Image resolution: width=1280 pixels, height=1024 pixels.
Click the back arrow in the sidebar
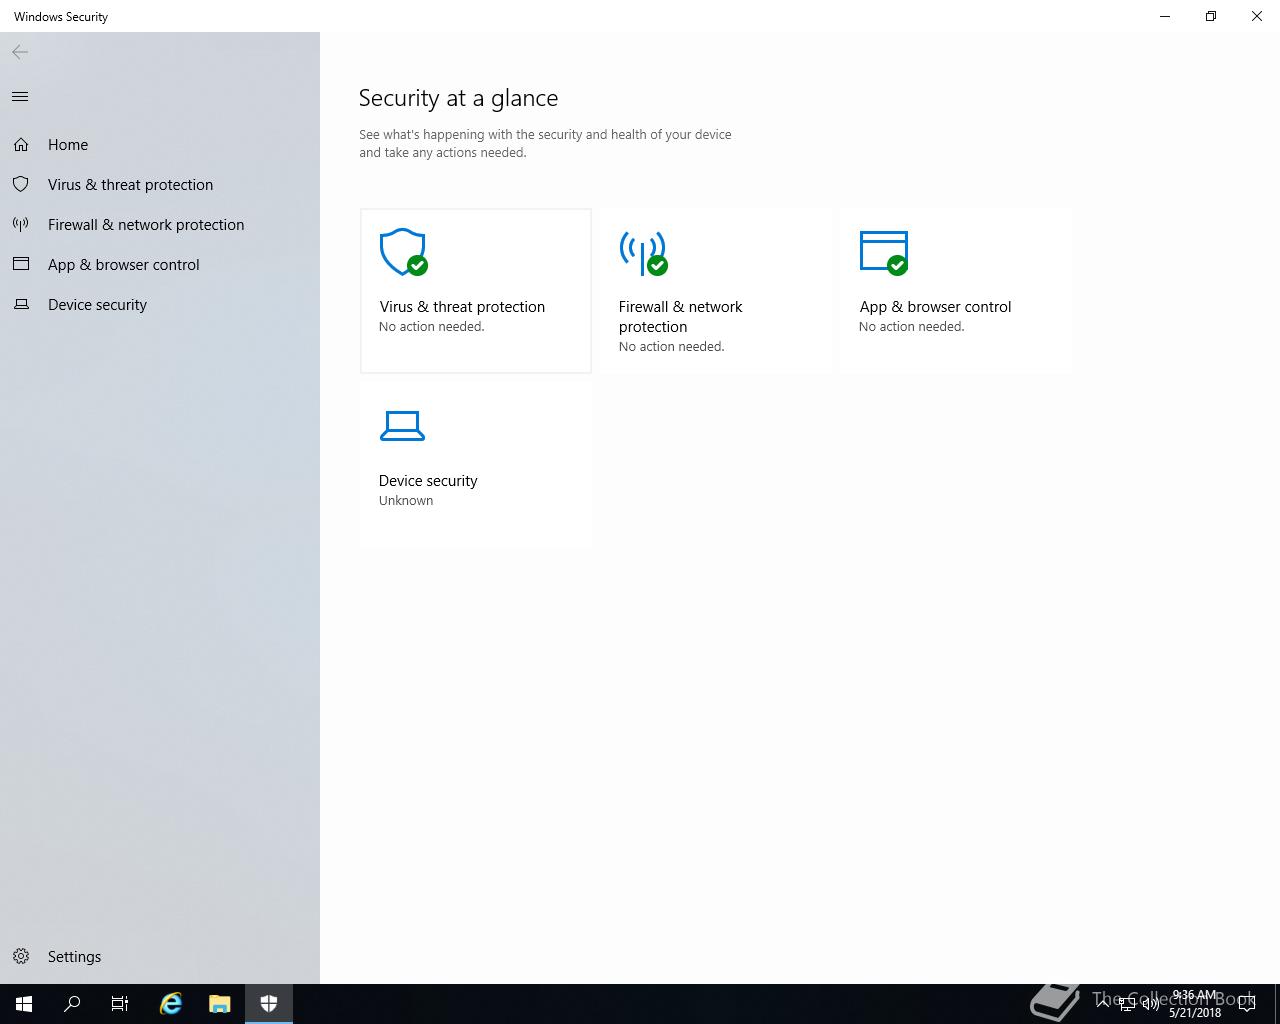[x=20, y=52]
